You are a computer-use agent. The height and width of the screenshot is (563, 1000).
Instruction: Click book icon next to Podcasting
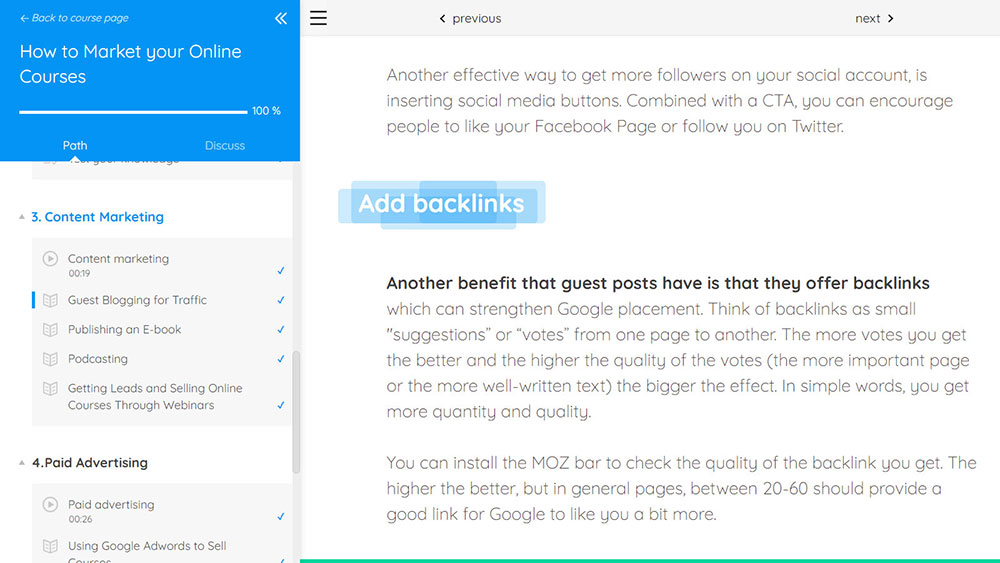pyautogui.click(x=50, y=359)
